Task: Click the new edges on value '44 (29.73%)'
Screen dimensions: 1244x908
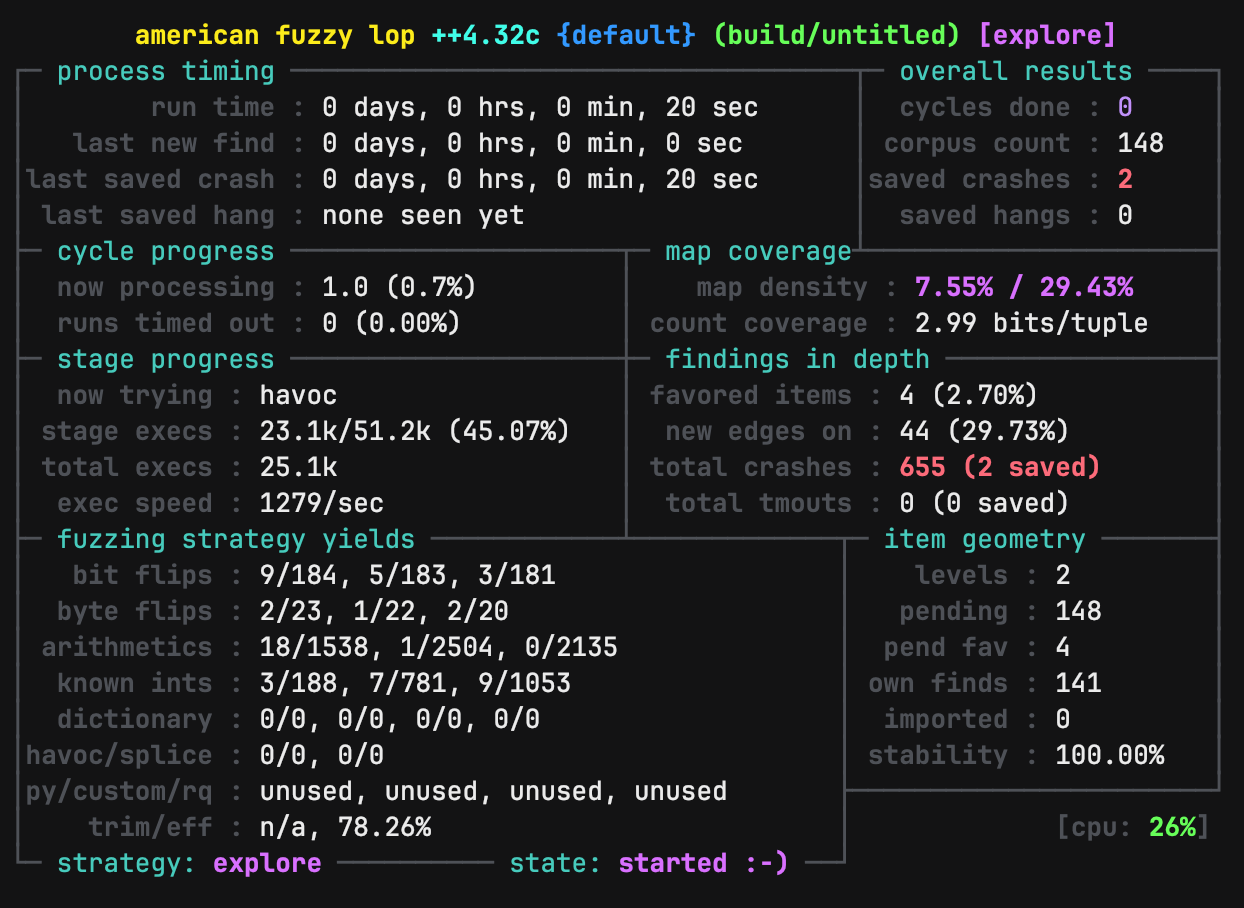Action: coord(984,432)
